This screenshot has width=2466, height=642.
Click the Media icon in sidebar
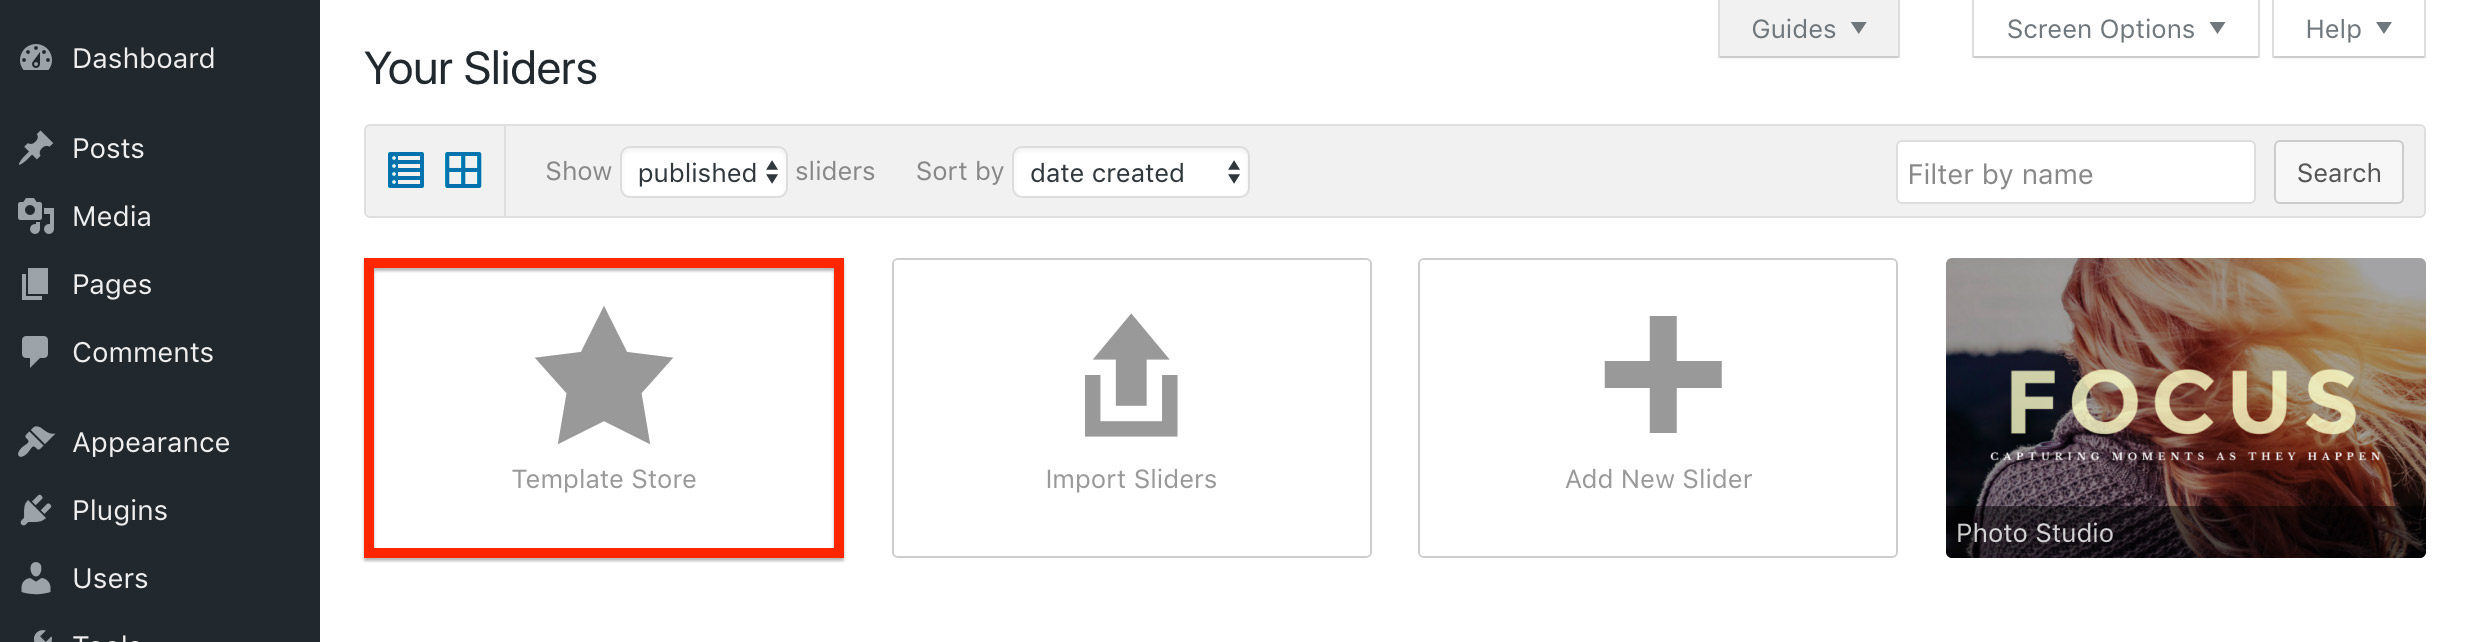point(36,216)
